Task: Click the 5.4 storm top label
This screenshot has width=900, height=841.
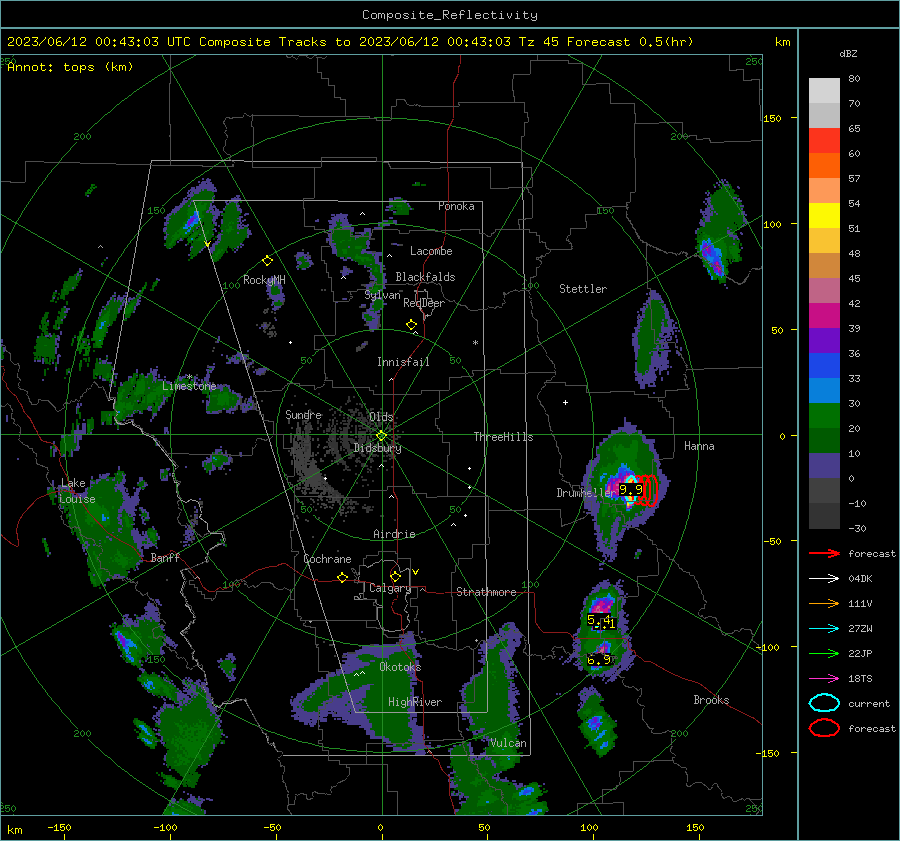Action: [599, 620]
